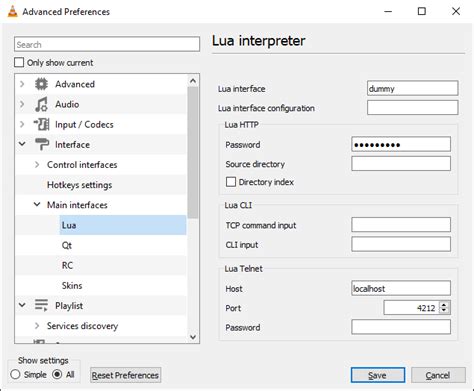This screenshot has width=474, height=391.
Task: Collapse the Main interfaces node
Action: tap(37, 204)
